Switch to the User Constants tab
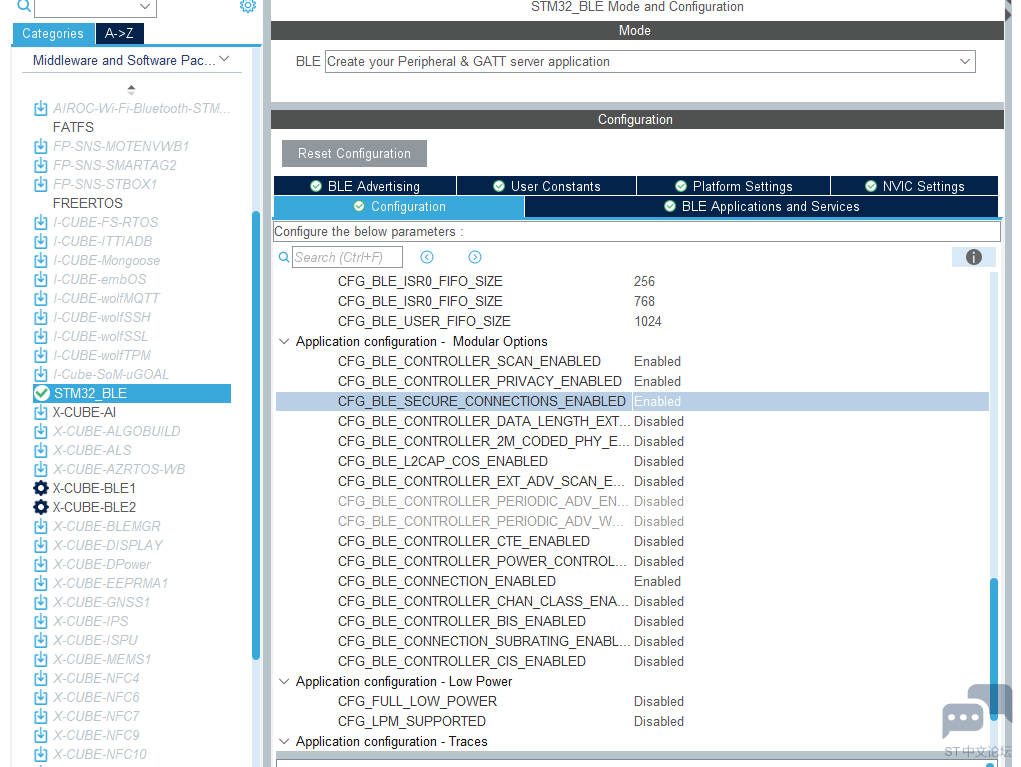This screenshot has height=767, width=1021. [547, 186]
